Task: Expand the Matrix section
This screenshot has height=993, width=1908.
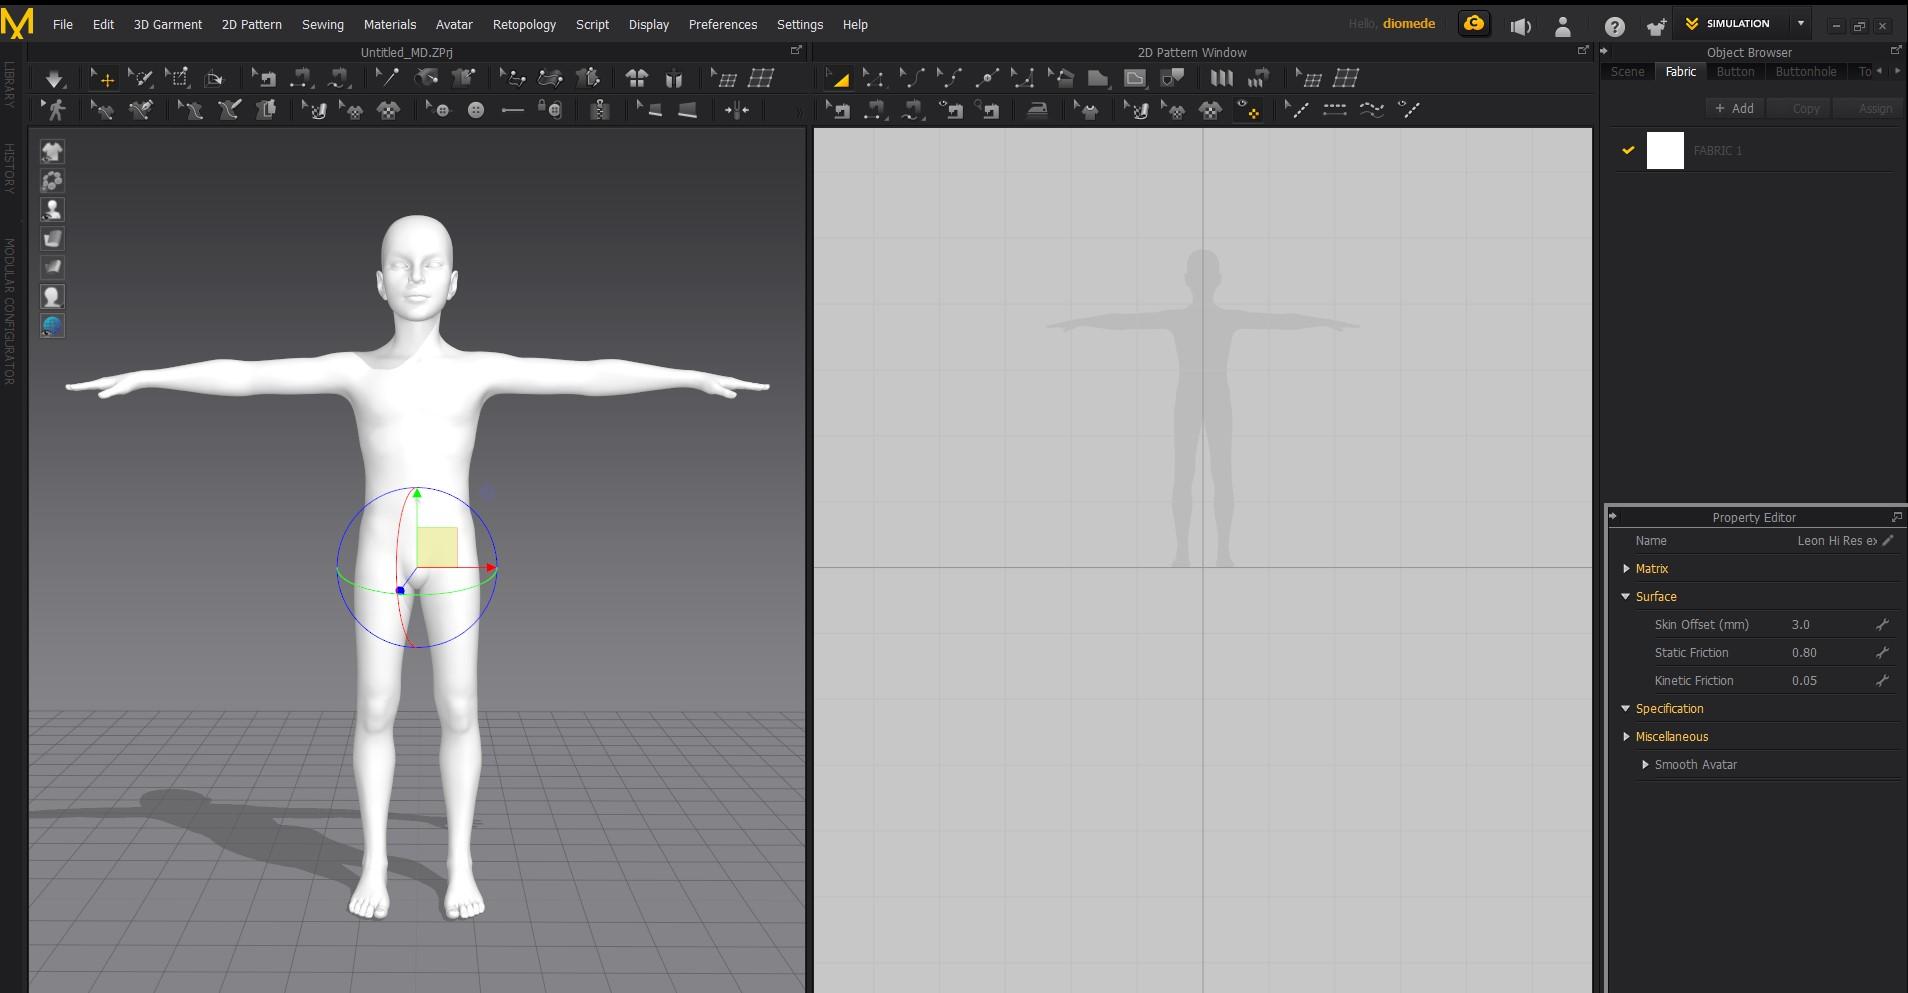Action: pos(1626,568)
